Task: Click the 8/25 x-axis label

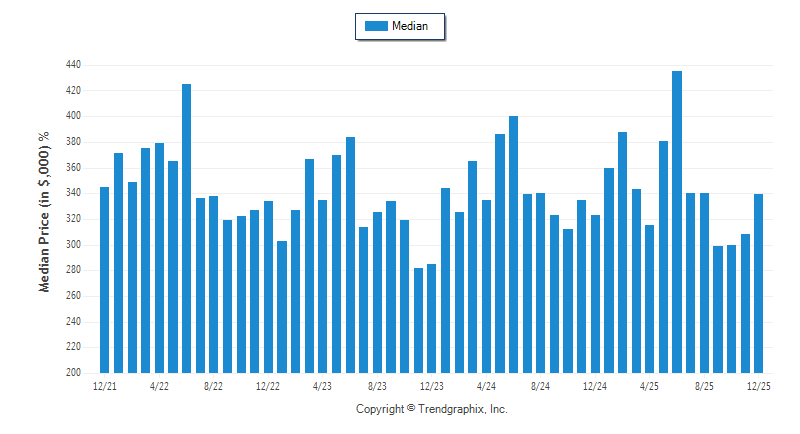Action: click(x=704, y=385)
